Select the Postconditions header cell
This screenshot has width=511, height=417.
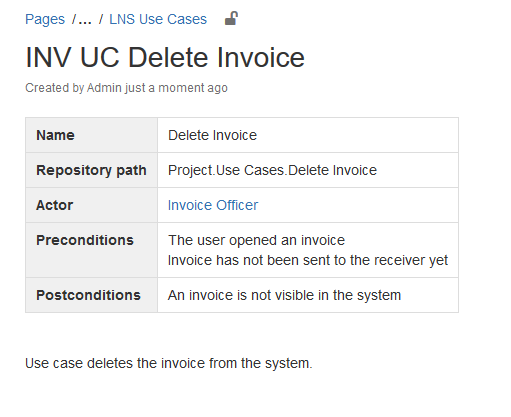91,295
